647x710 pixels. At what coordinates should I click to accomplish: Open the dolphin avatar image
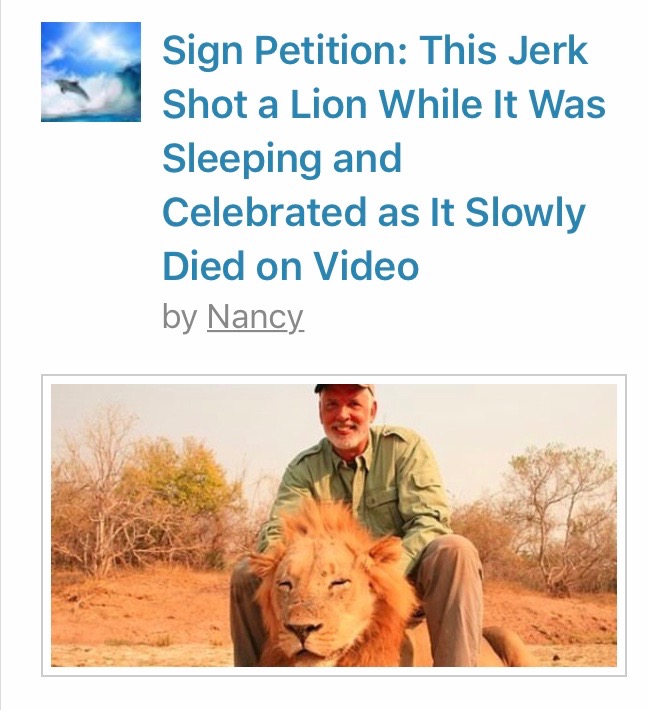pos(91,72)
